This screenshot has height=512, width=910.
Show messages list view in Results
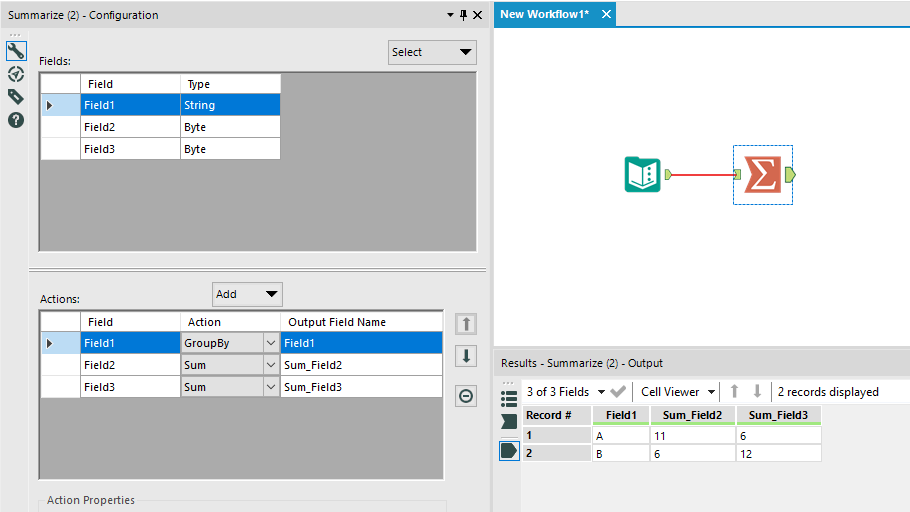[x=509, y=398]
